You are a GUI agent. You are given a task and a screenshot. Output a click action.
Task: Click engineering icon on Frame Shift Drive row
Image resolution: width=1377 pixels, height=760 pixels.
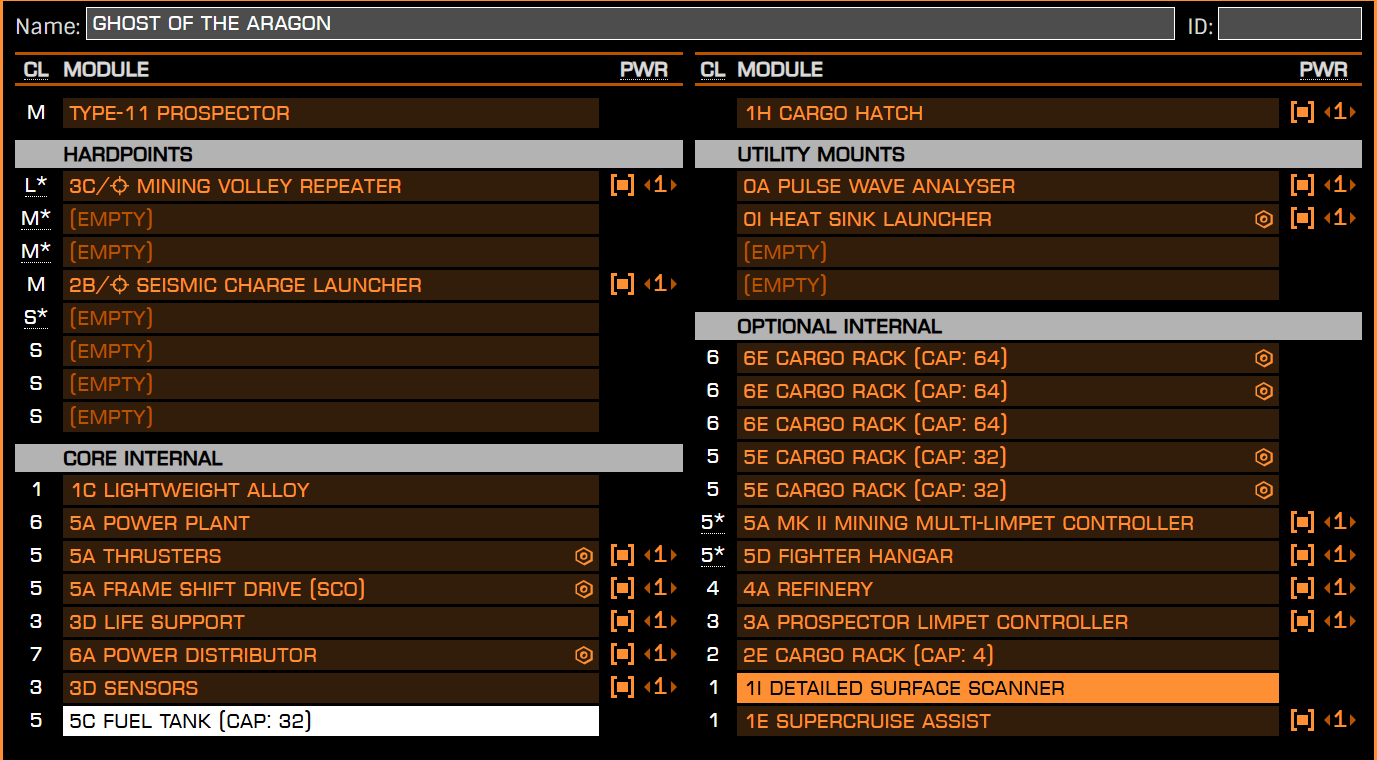click(584, 589)
